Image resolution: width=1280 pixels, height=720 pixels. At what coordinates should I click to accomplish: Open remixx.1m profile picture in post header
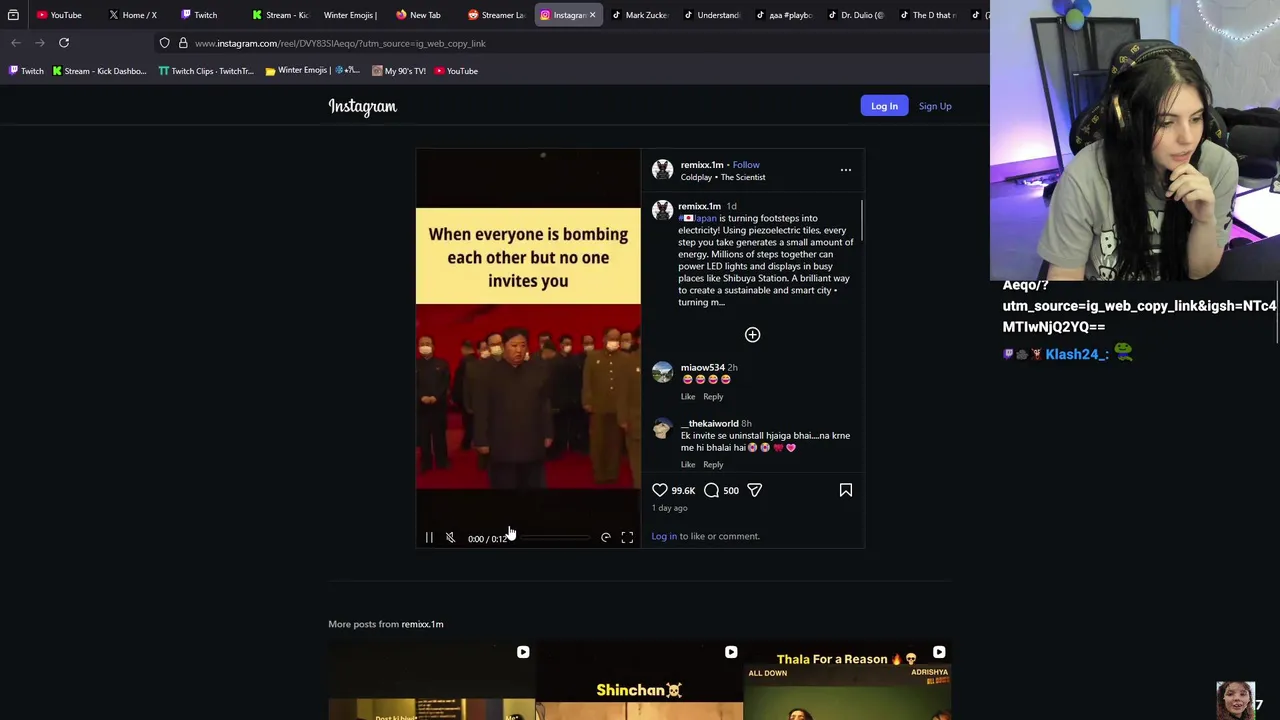coord(662,170)
